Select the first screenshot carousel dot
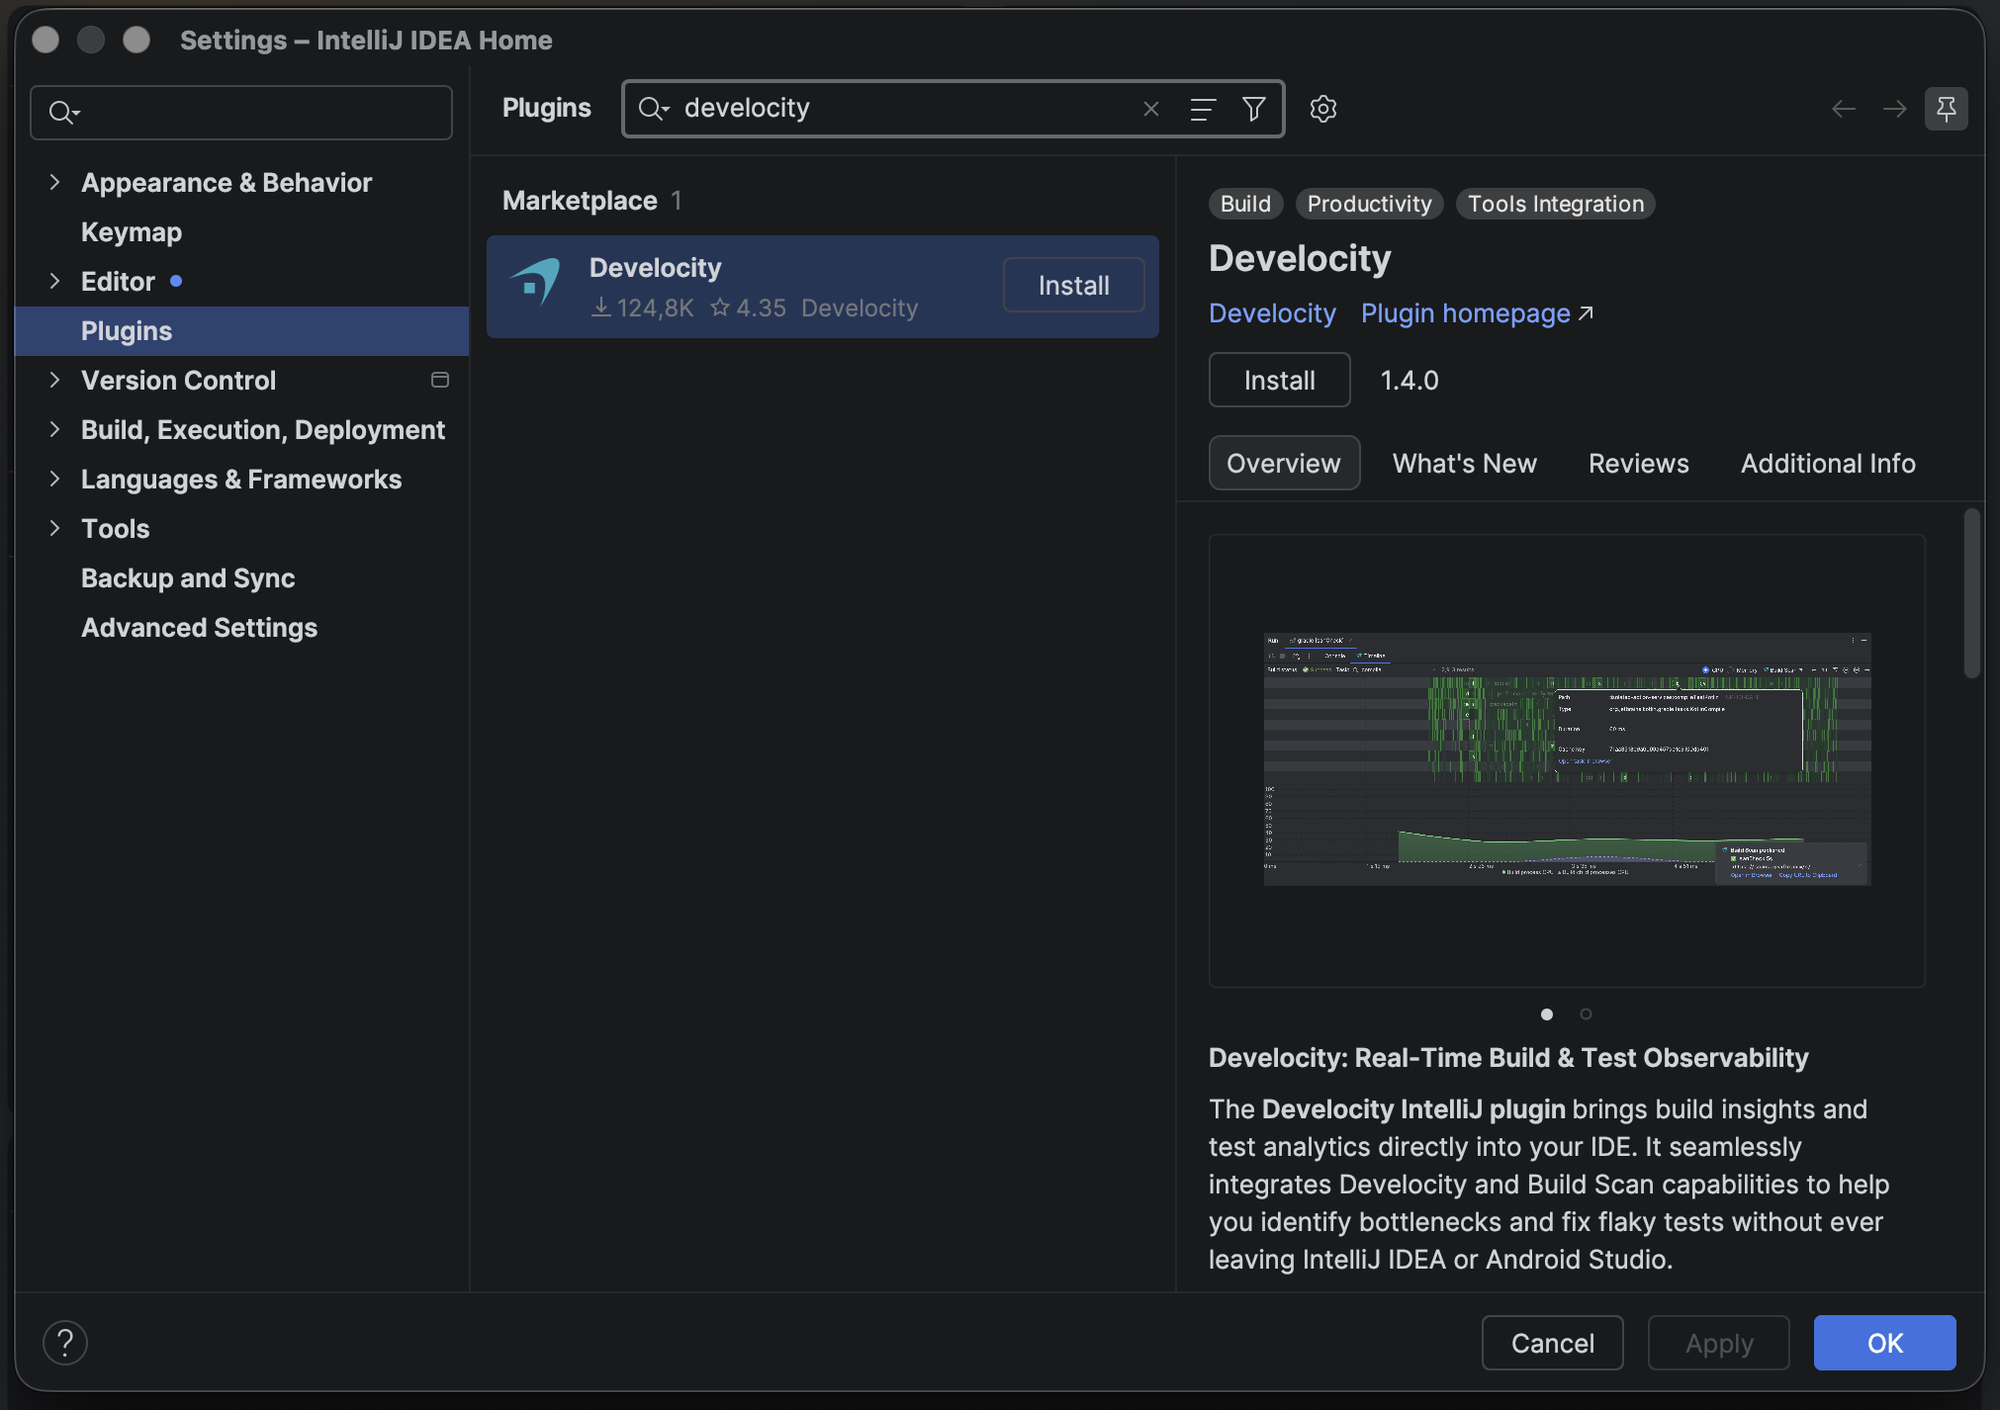2000x1410 pixels. point(1547,1014)
